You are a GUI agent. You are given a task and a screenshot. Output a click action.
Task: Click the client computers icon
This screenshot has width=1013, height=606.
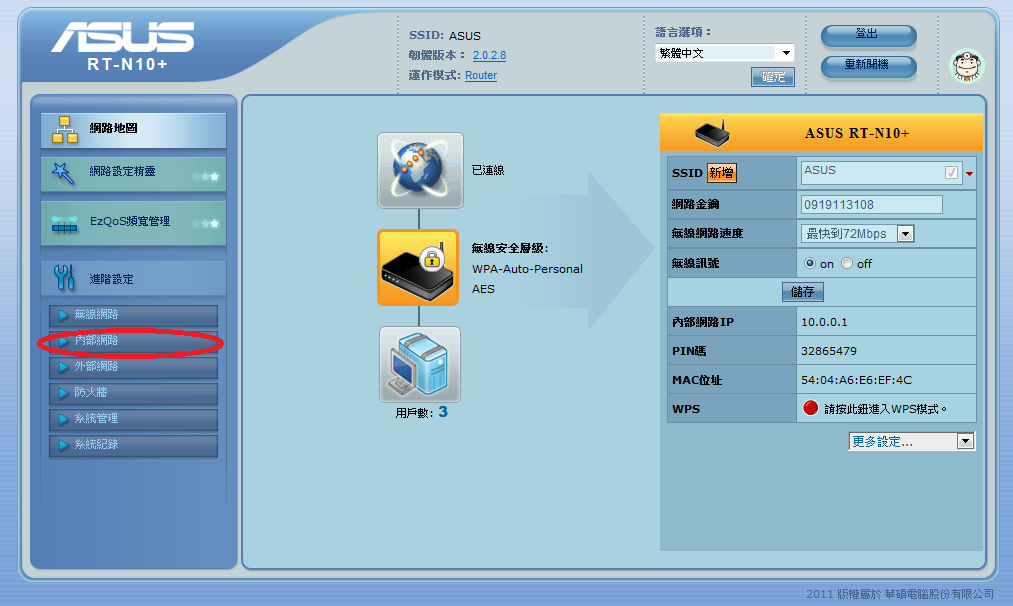pyautogui.click(x=420, y=364)
